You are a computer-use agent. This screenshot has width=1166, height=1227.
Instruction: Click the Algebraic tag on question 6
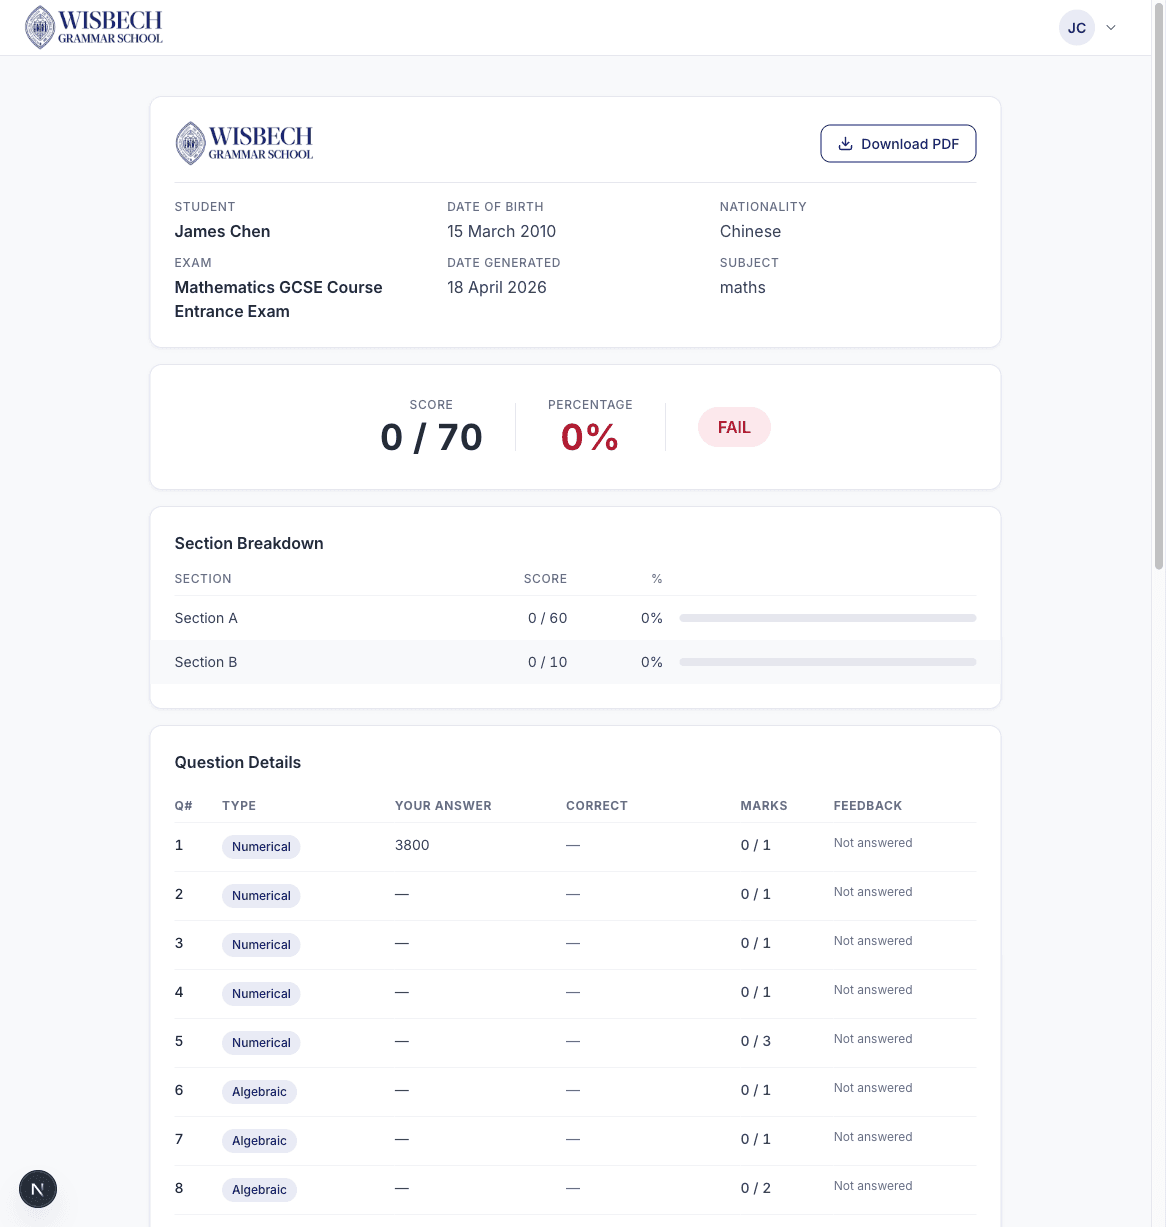[x=259, y=1092]
